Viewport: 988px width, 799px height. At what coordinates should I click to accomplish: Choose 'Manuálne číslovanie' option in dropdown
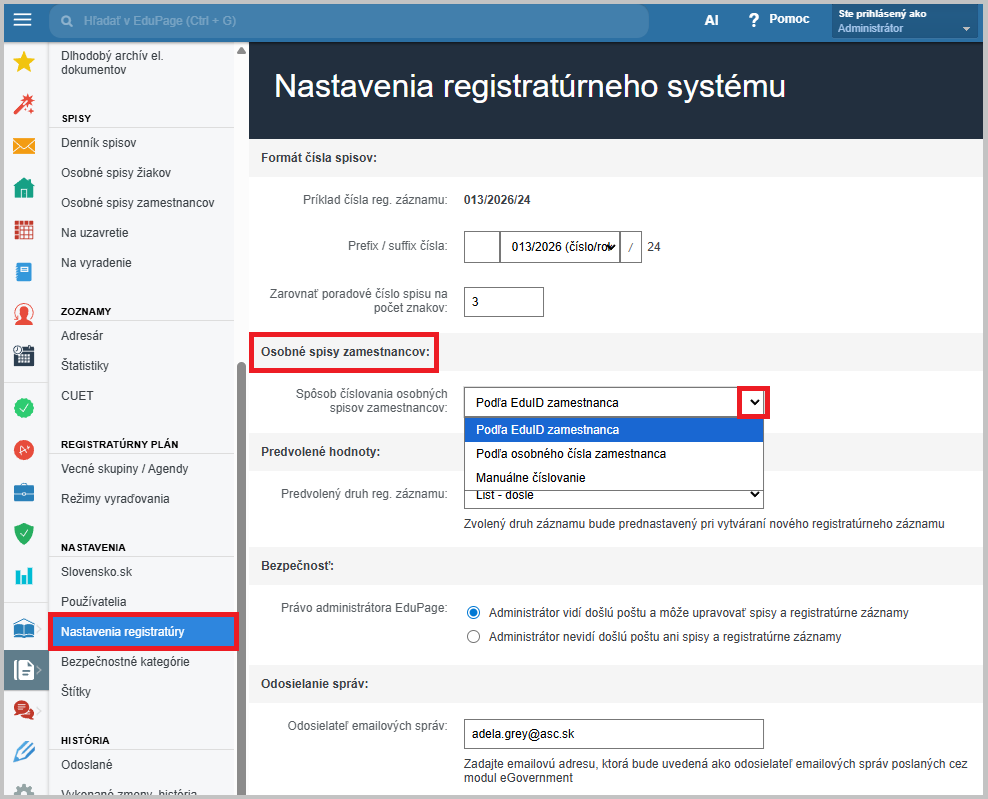530,478
